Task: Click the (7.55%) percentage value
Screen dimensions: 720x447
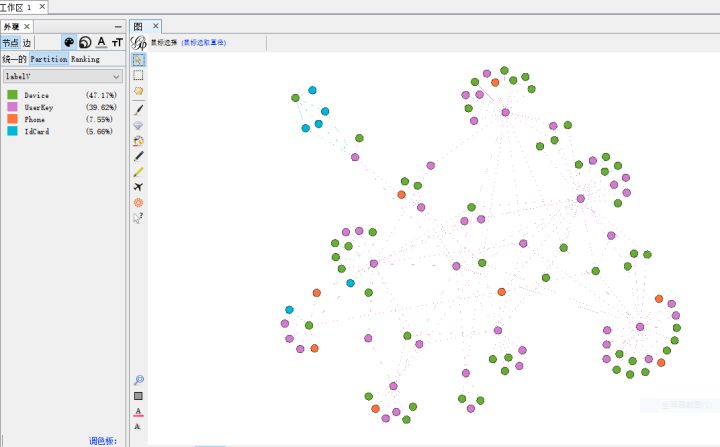Action: click(99, 119)
